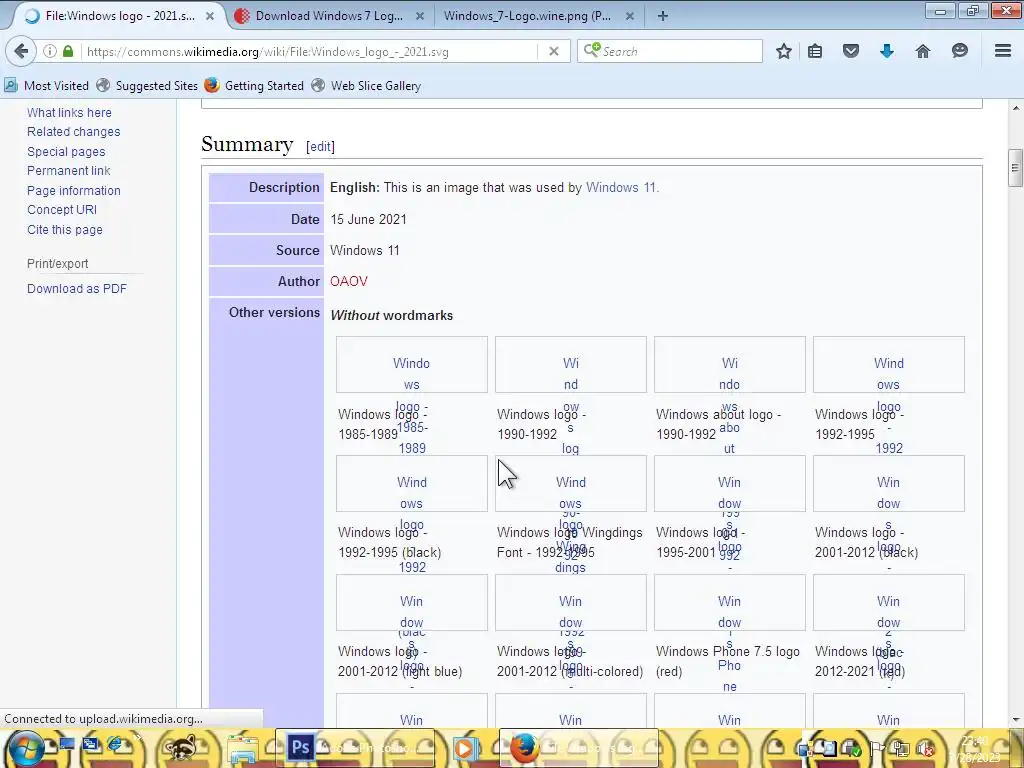This screenshot has height=768, width=1024.
Task: Open Concept URI link
Action: 62,210
